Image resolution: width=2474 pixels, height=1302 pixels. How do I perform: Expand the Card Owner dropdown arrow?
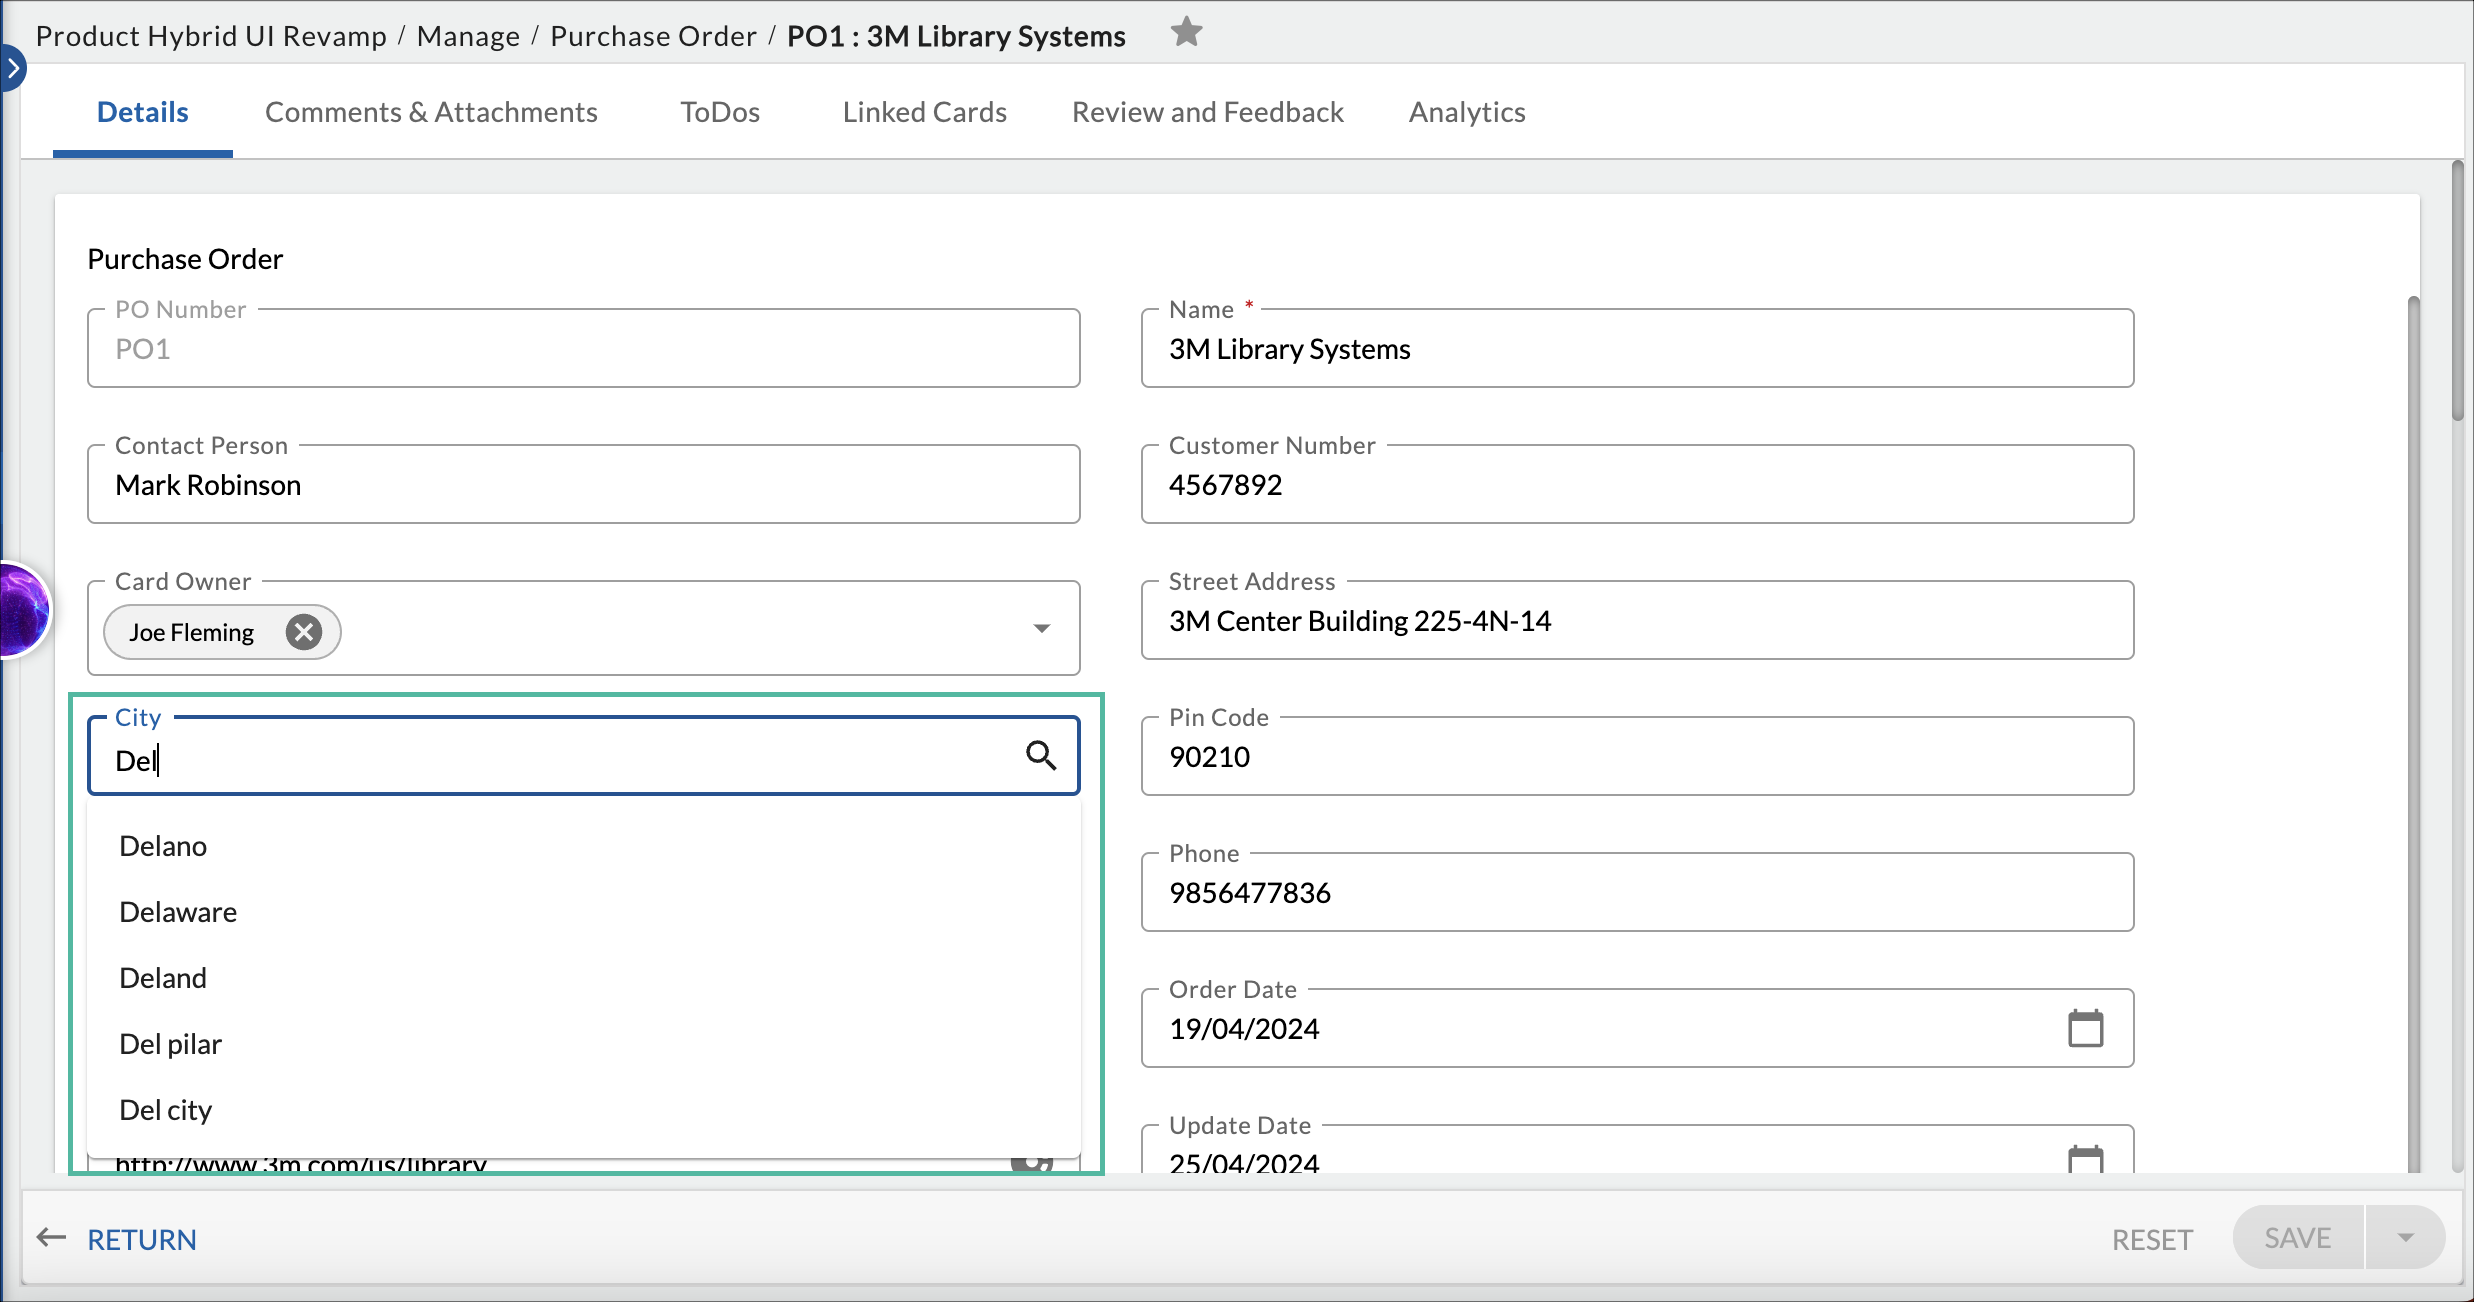click(1041, 629)
